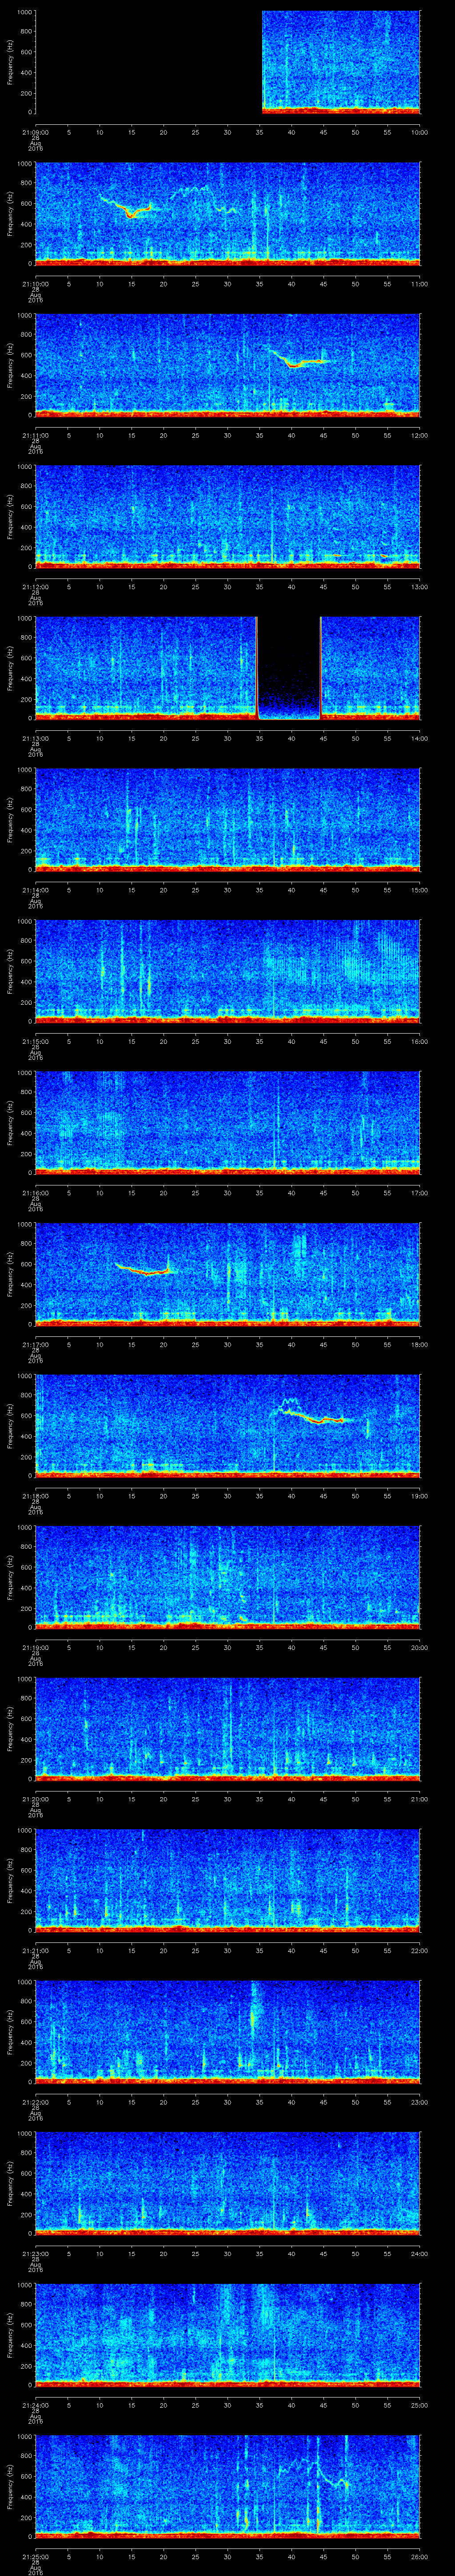Open the 21:15:00 spectrogram panel

[227, 972]
